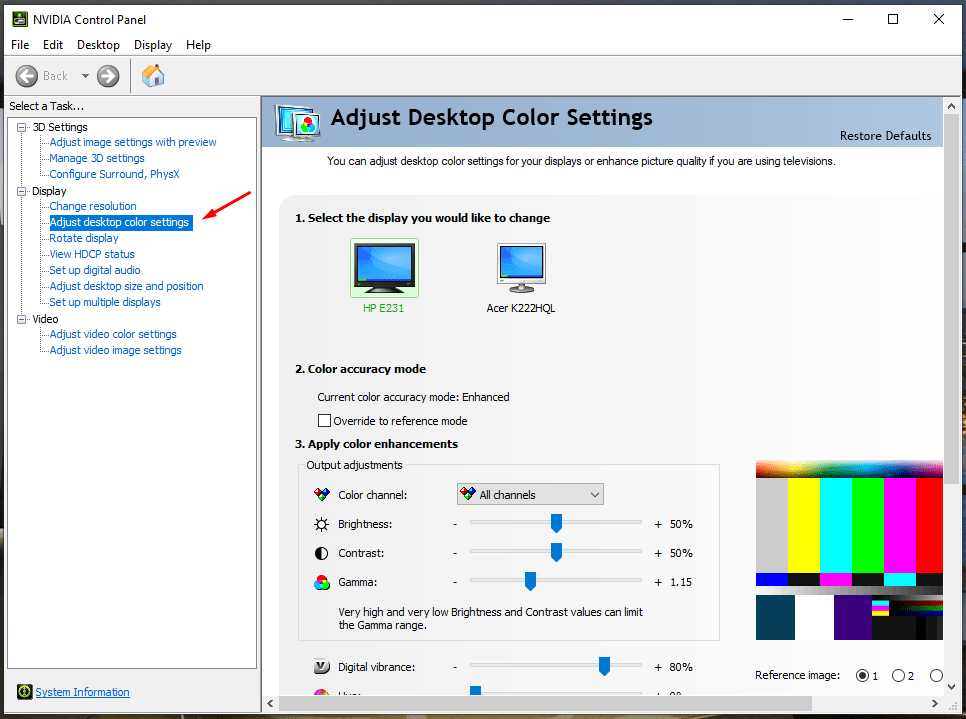The width and height of the screenshot is (966, 719).
Task: Click the Gamma color wheel icon
Action: pos(322,582)
